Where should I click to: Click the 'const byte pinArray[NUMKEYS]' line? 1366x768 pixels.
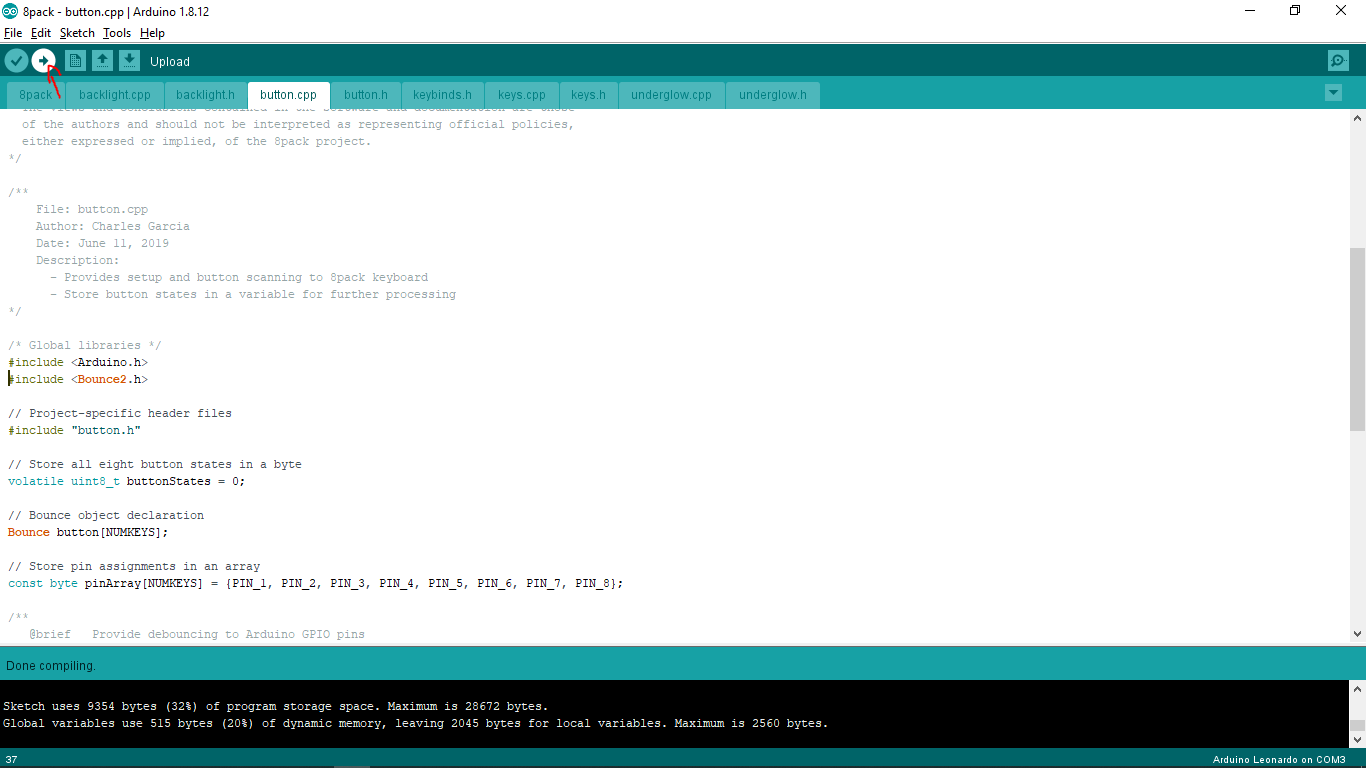pos(316,583)
